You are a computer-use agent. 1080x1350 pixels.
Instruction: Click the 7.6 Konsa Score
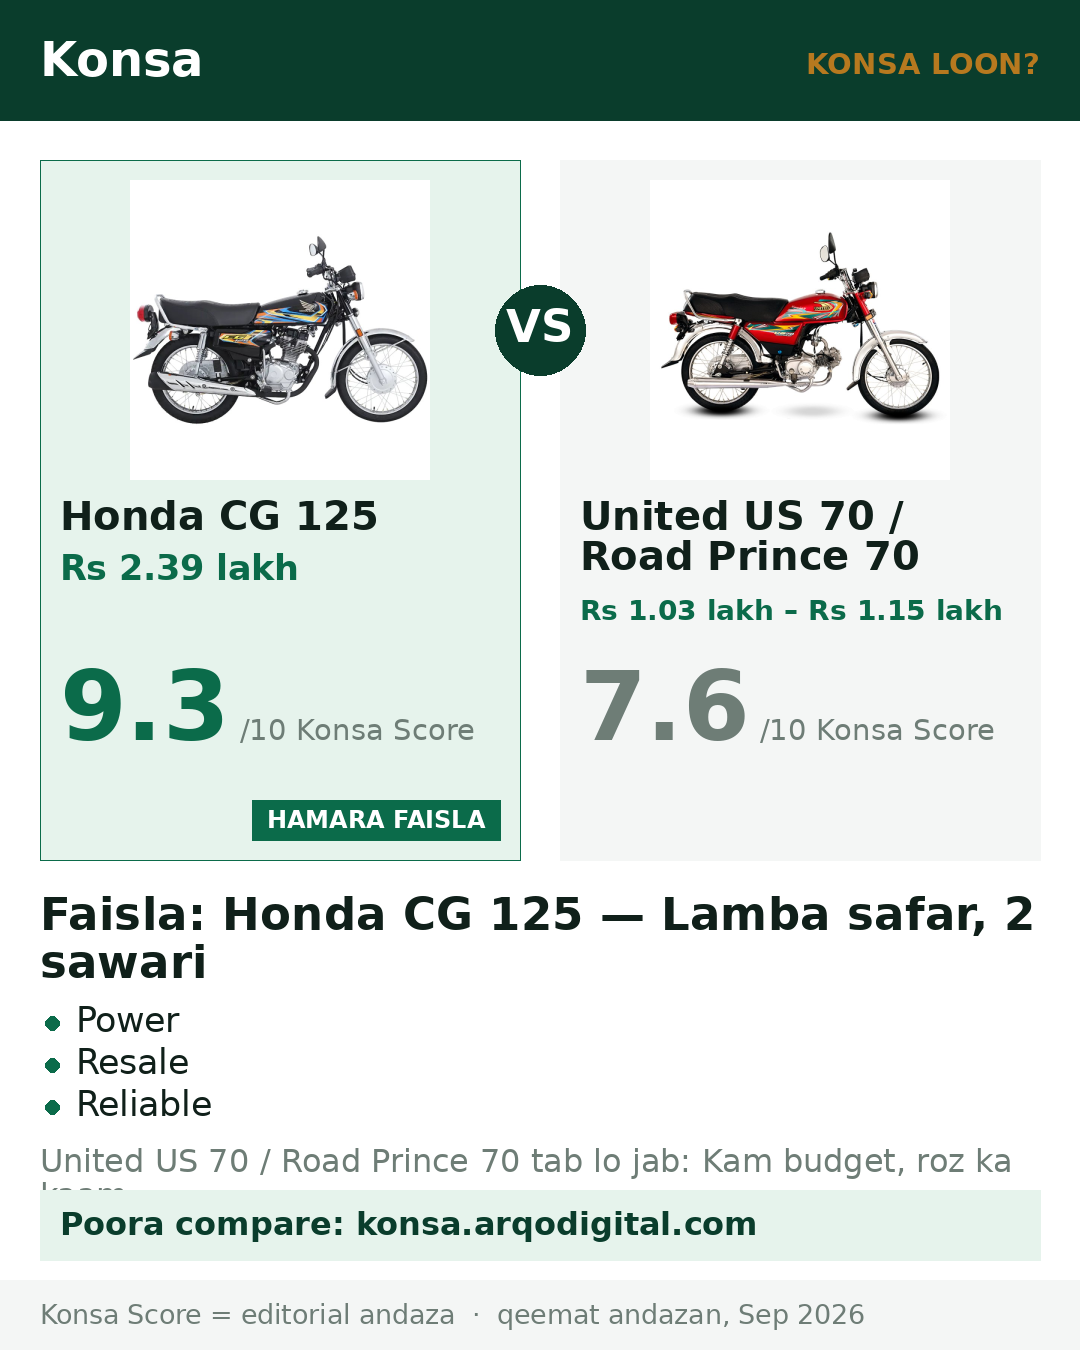663,706
